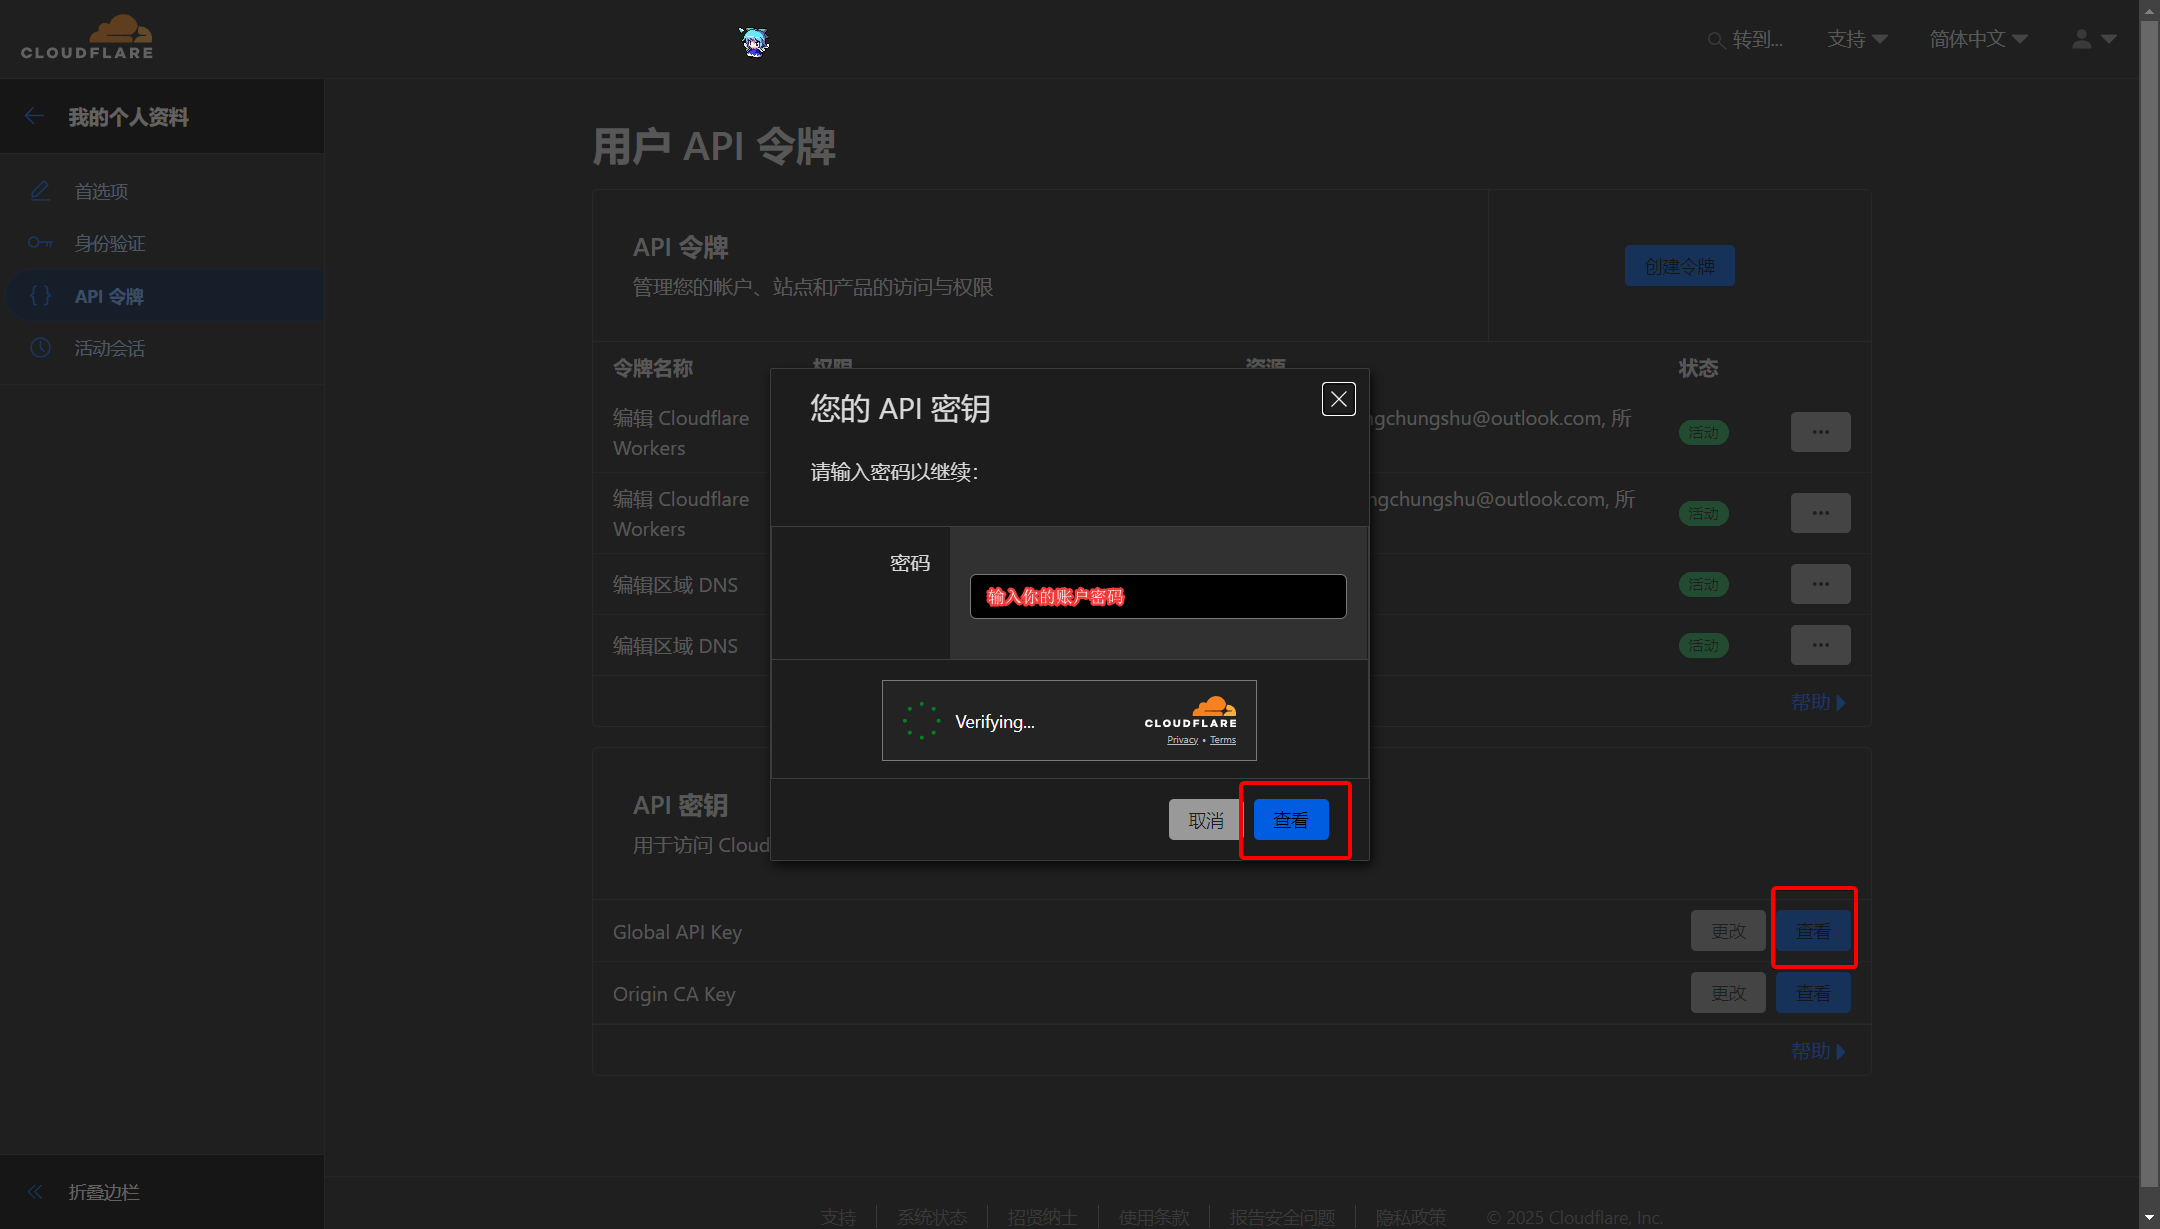
Task: Click Privacy link in Turnstile widget
Action: pos(1182,740)
